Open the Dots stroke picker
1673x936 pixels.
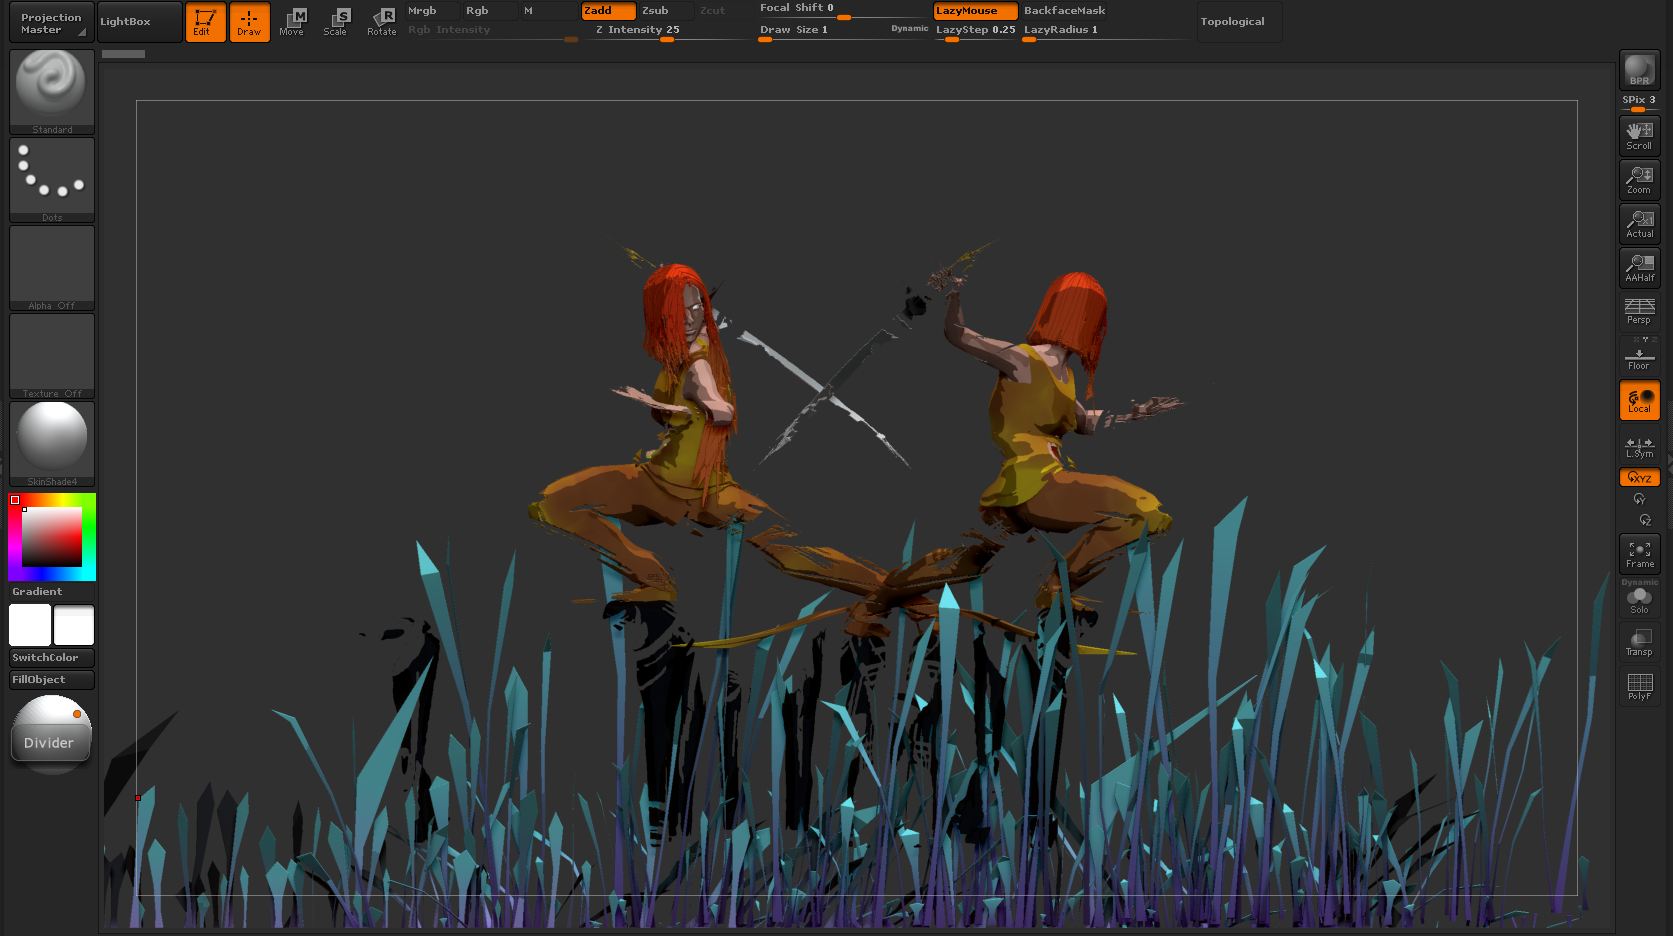tap(52, 180)
